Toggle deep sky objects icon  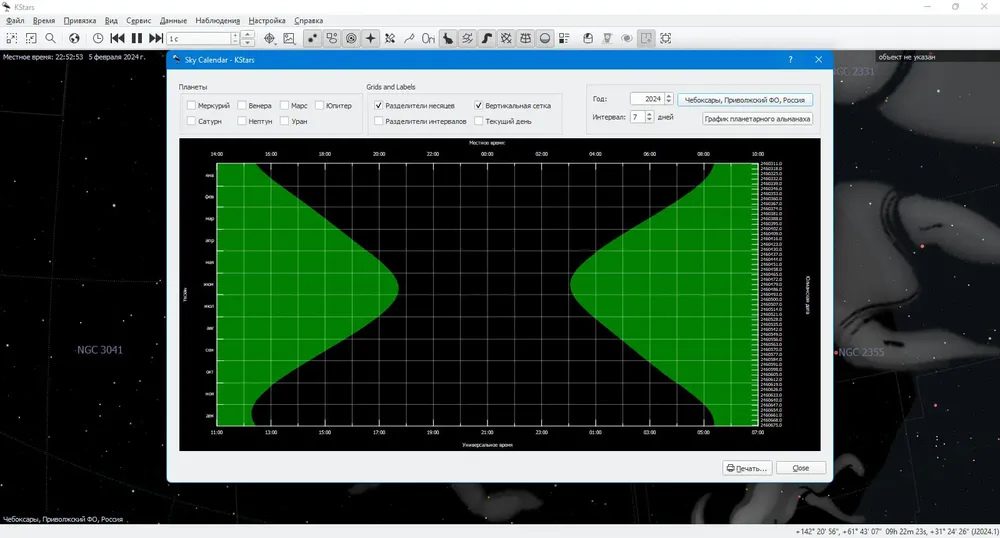[x=332, y=38]
